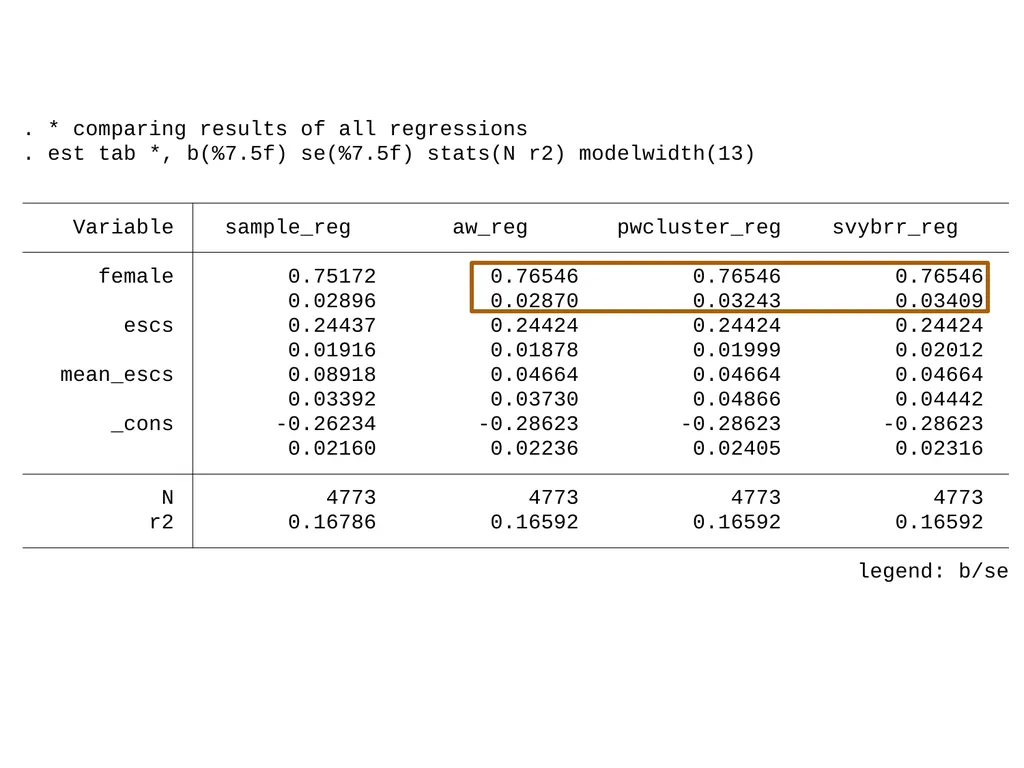The width and height of the screenshot is (1024, 768).
Task: Select aw_reg female coefficient 0.76546
Action: click(x=534, y=276)
